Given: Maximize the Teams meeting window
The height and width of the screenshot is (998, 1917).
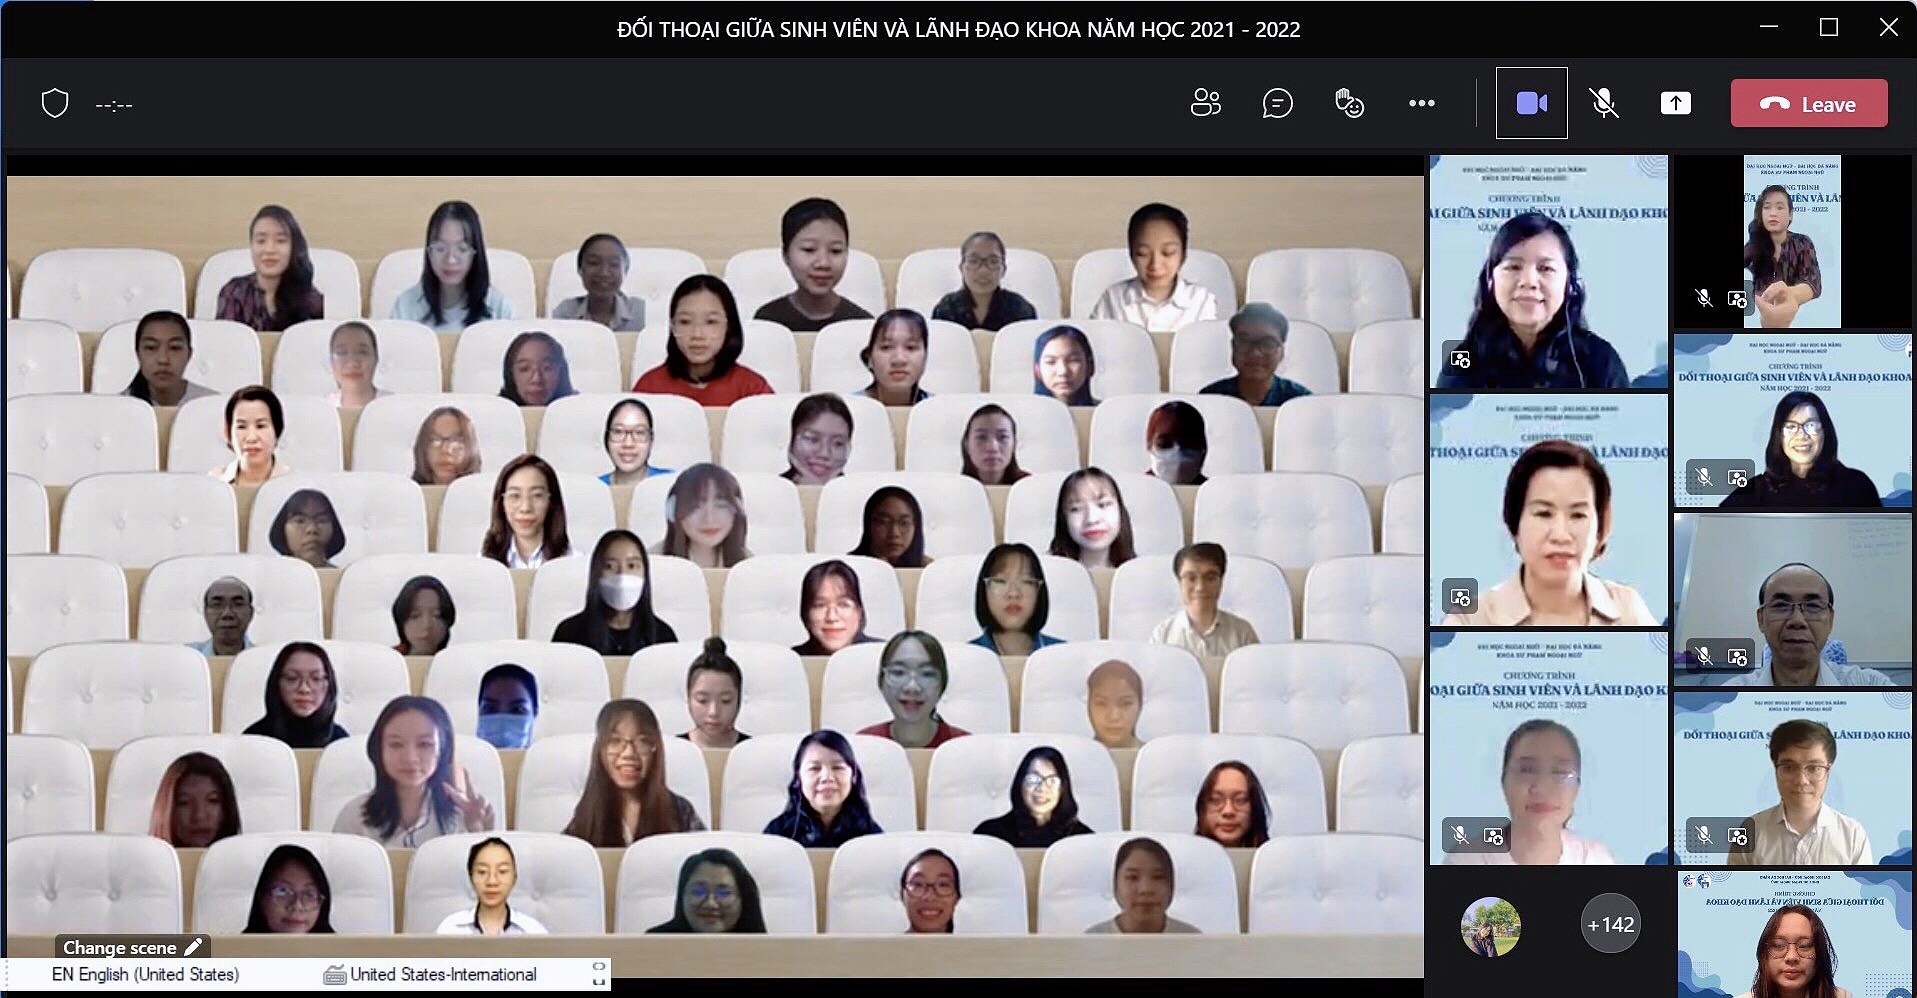Looking at the screenshot, I should pyautogui.click(x=1828, y=28).
